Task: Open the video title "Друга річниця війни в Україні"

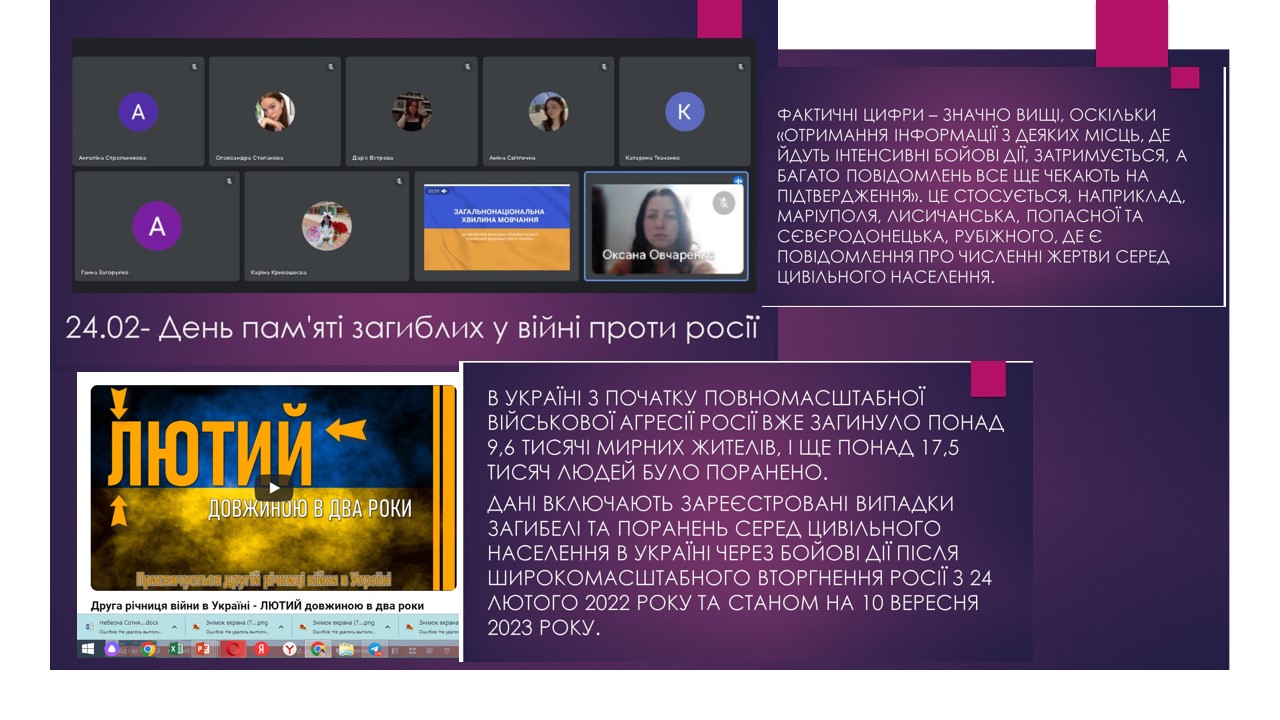Action: (x=257, y=605)
